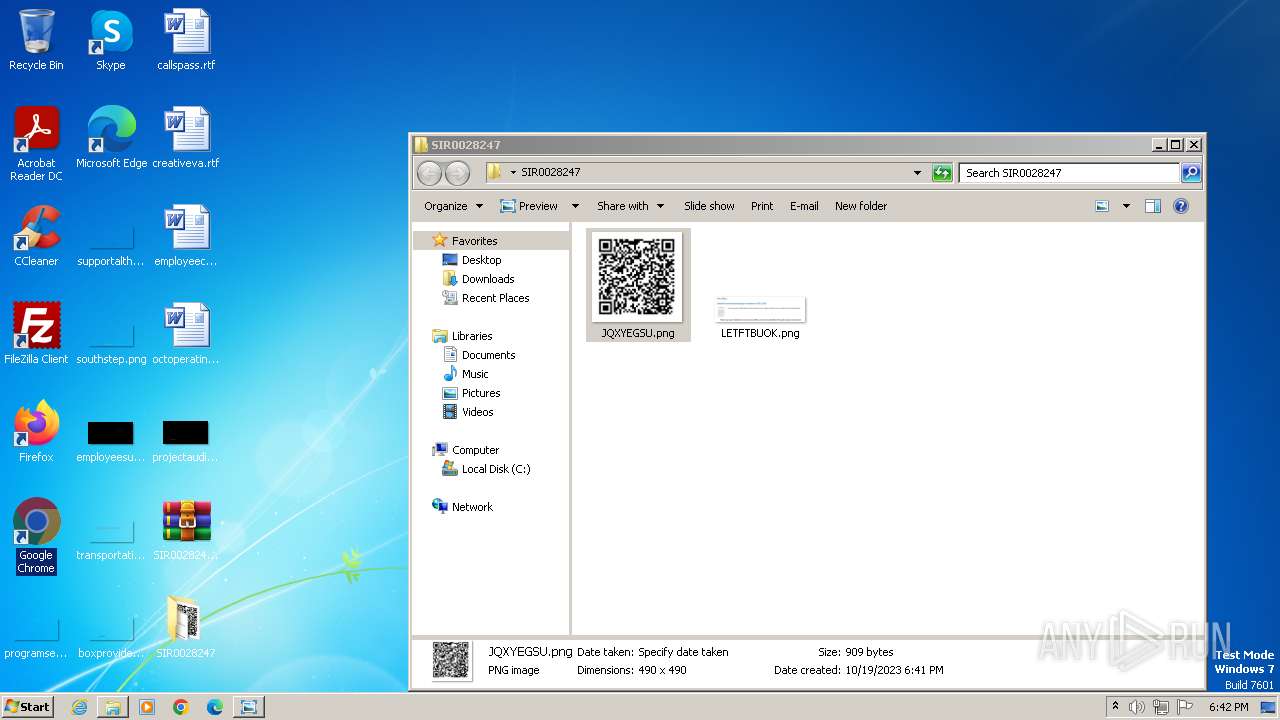Open Pictures library
1280x720 pixels.
pos(481,393)
